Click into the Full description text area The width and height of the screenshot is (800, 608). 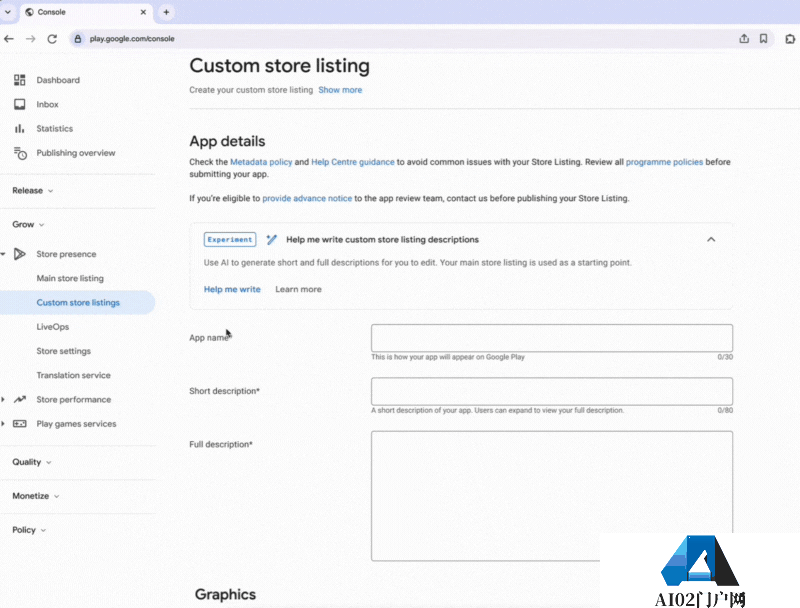click(x=551, y=496)
